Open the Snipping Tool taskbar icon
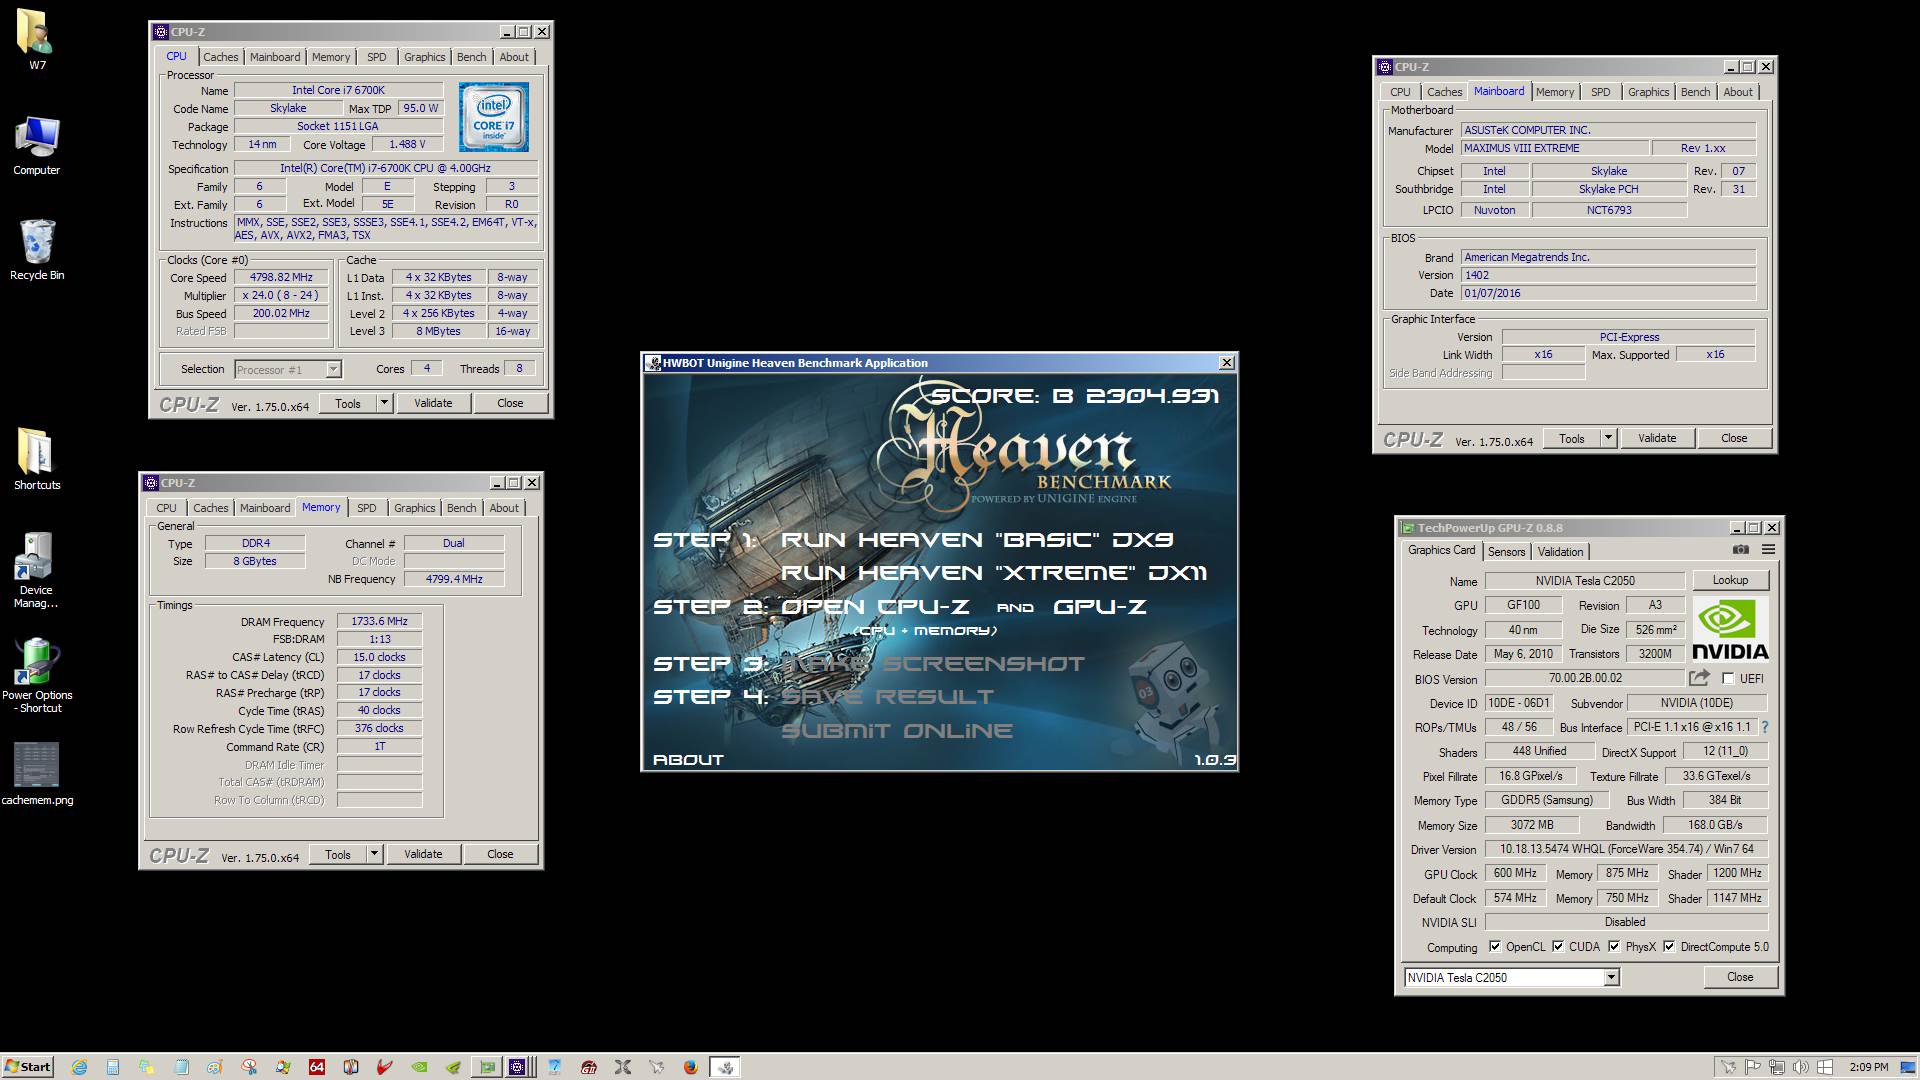 point(248,1067)
